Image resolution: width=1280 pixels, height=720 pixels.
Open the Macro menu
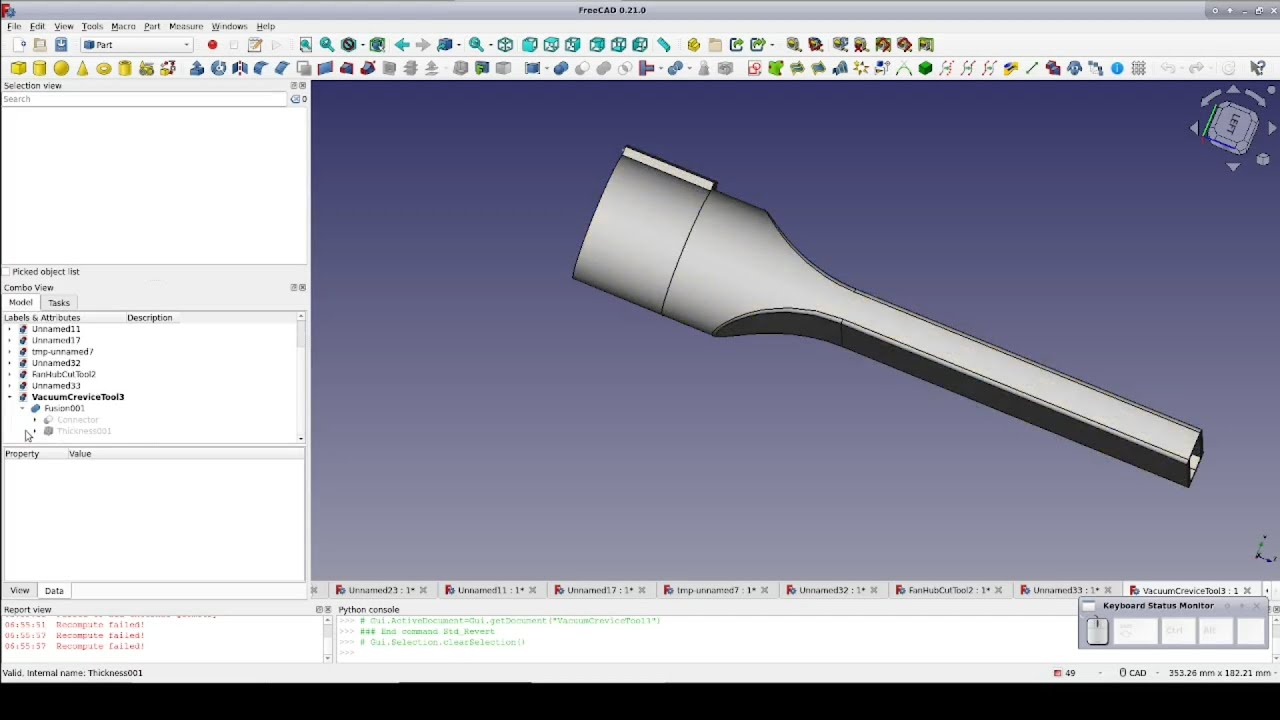click(x=123, y=26)
